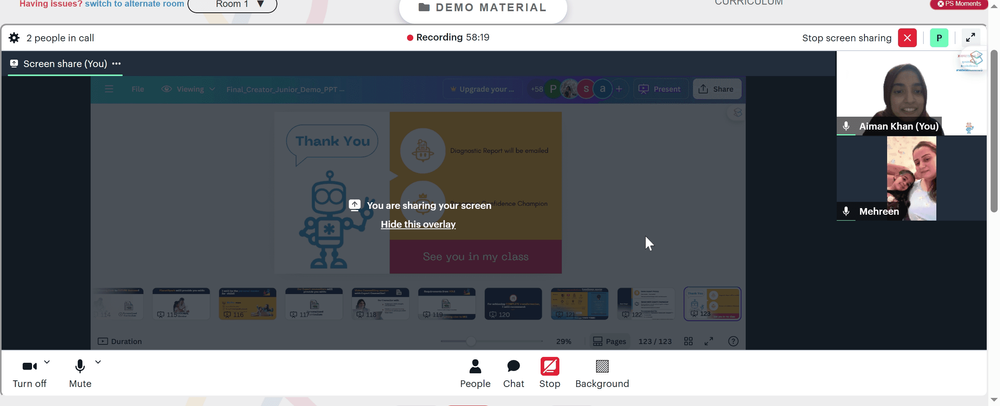Open Screen share options three-dot menu

point(117,64)
